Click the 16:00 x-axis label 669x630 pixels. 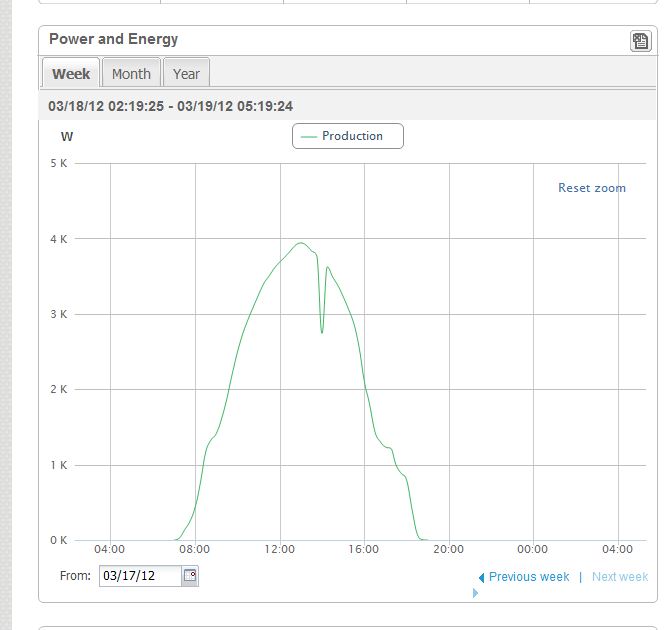[x=364, y=549]
